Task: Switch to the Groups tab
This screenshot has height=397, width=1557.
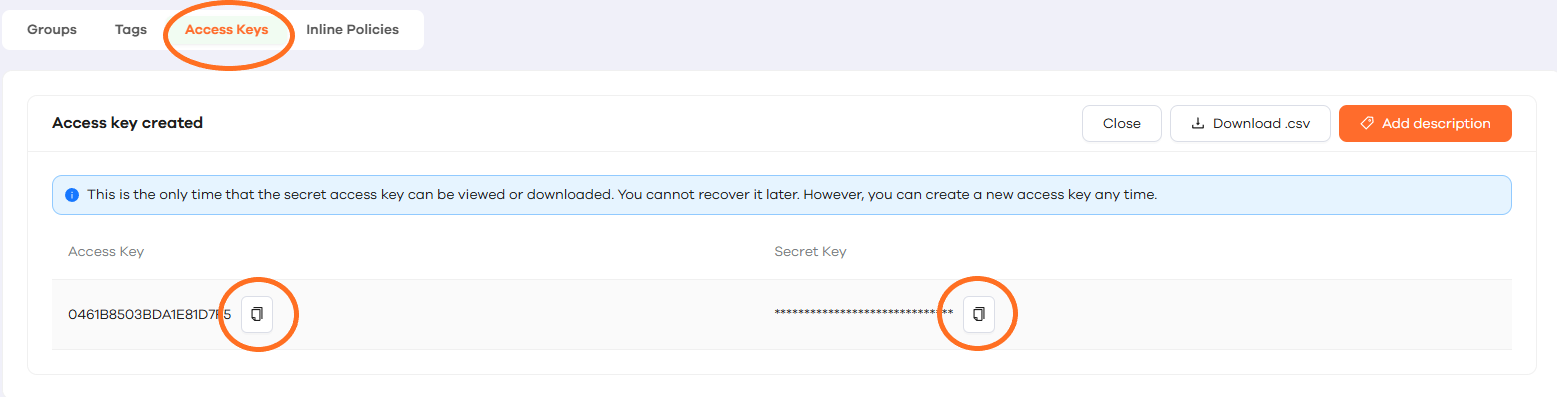Action: click(x=52, y=30)
